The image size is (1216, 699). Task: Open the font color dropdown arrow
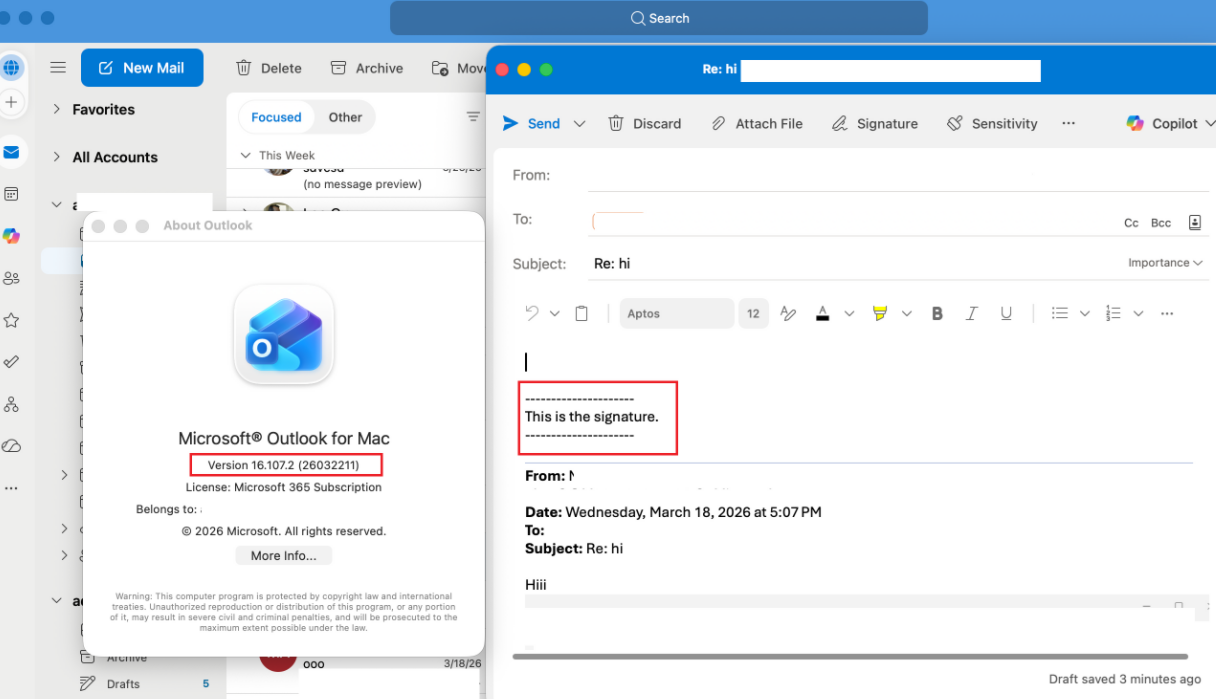[x=849, y=313]
